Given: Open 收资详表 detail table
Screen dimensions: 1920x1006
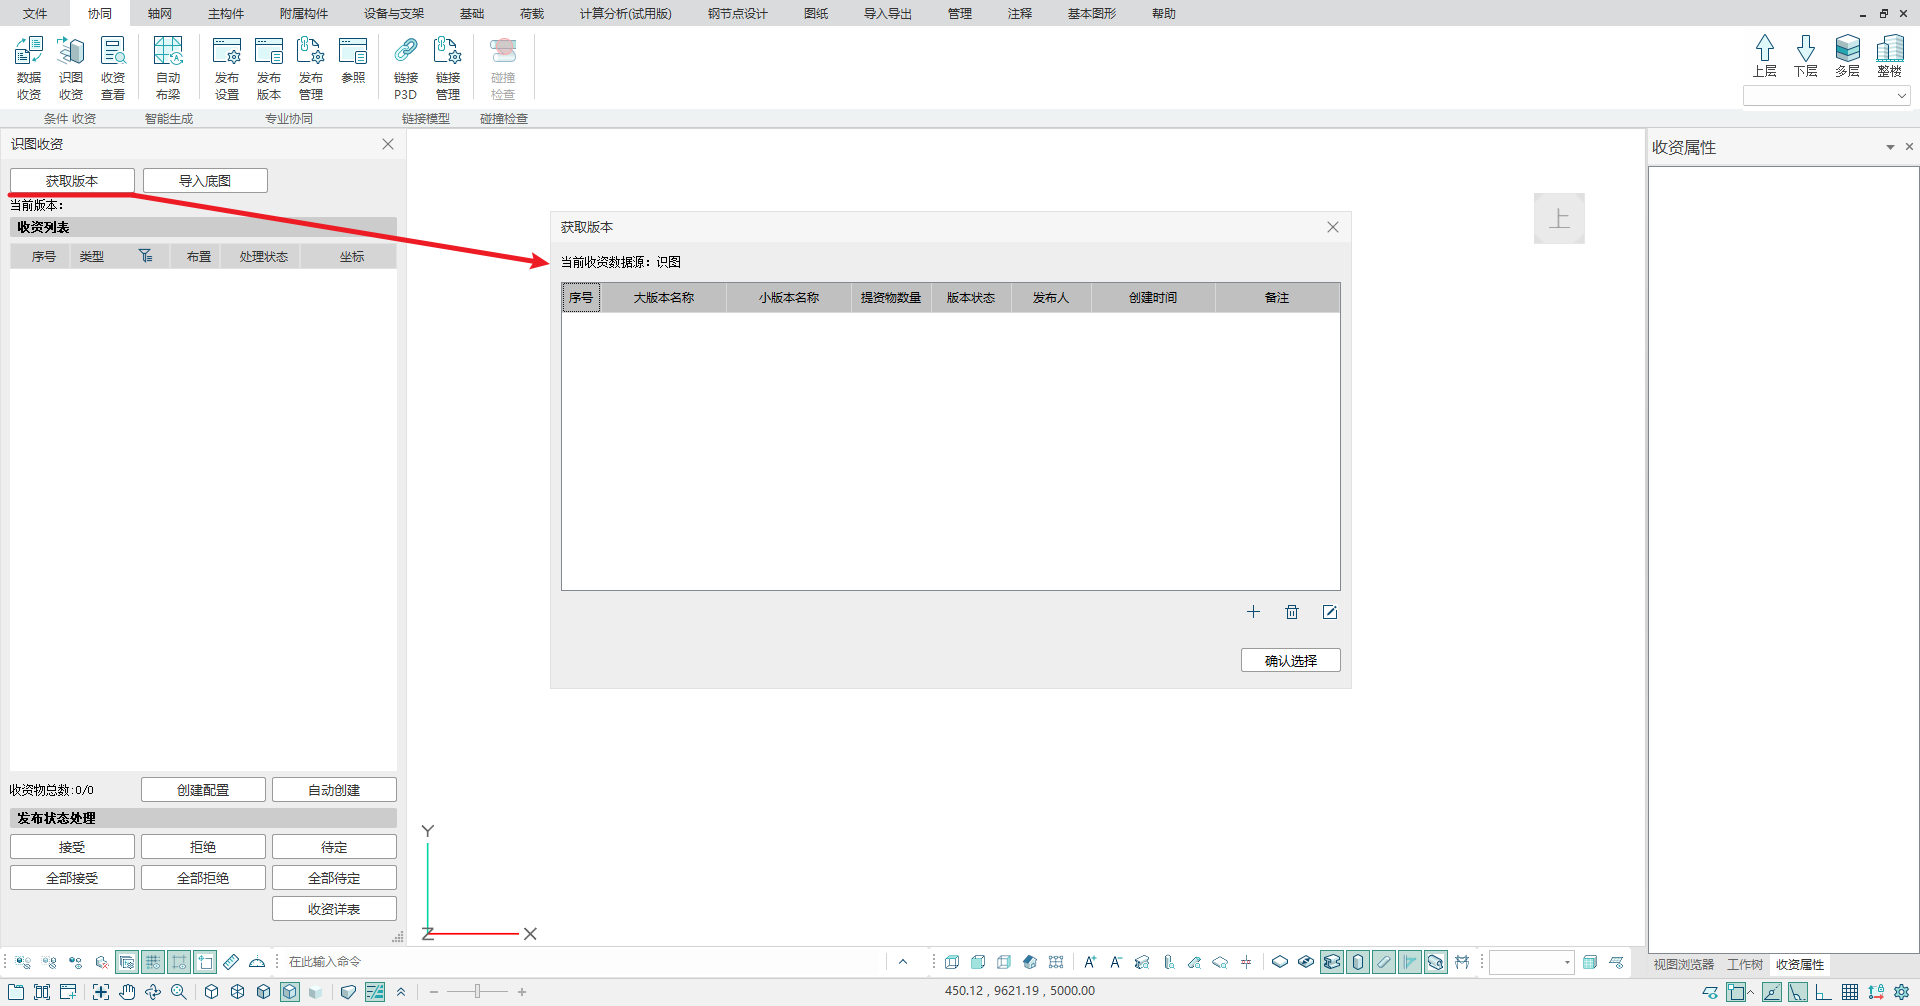Looking at the screenshot, I should [x=334, y=908].
